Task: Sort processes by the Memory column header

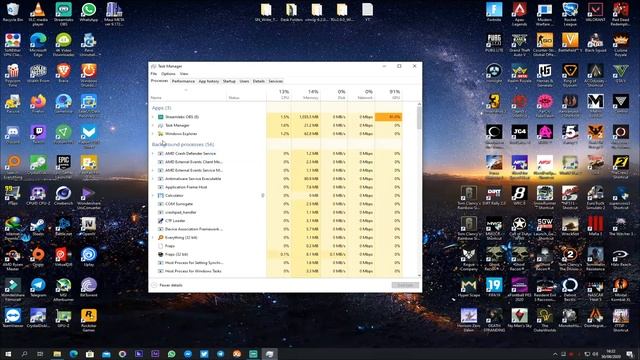Action: click(306, 94)
